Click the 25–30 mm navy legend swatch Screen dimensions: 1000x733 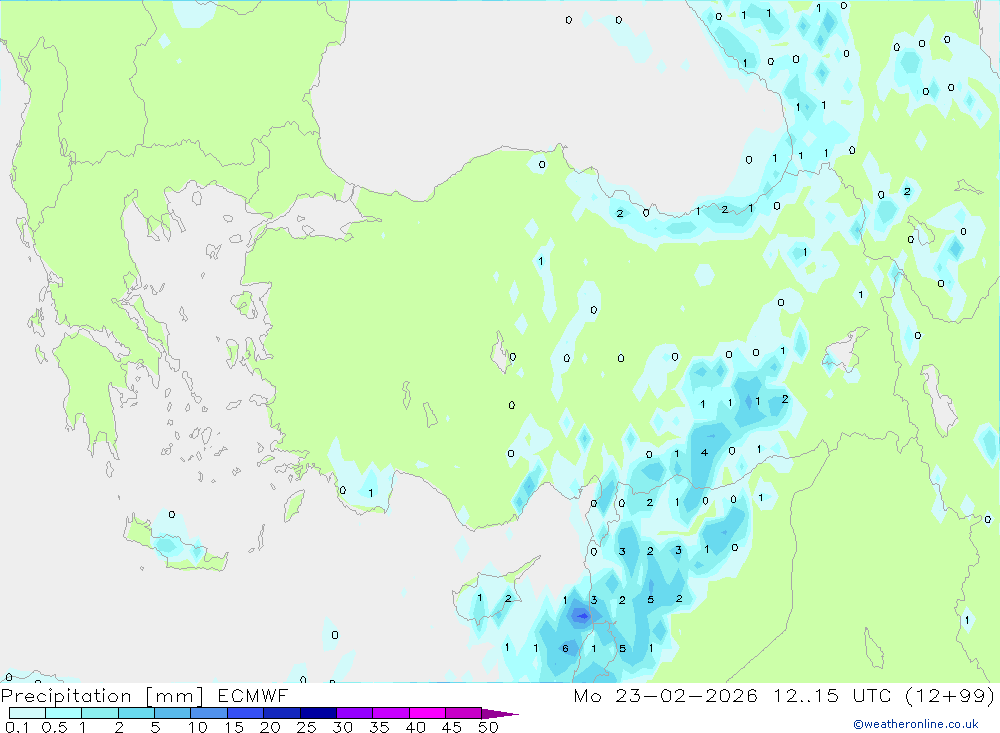318,713
